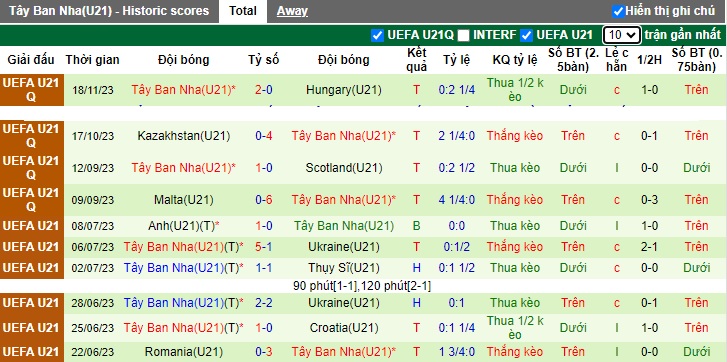Click UEFA U21 league cell for Croatia match

tap(32, 328)
